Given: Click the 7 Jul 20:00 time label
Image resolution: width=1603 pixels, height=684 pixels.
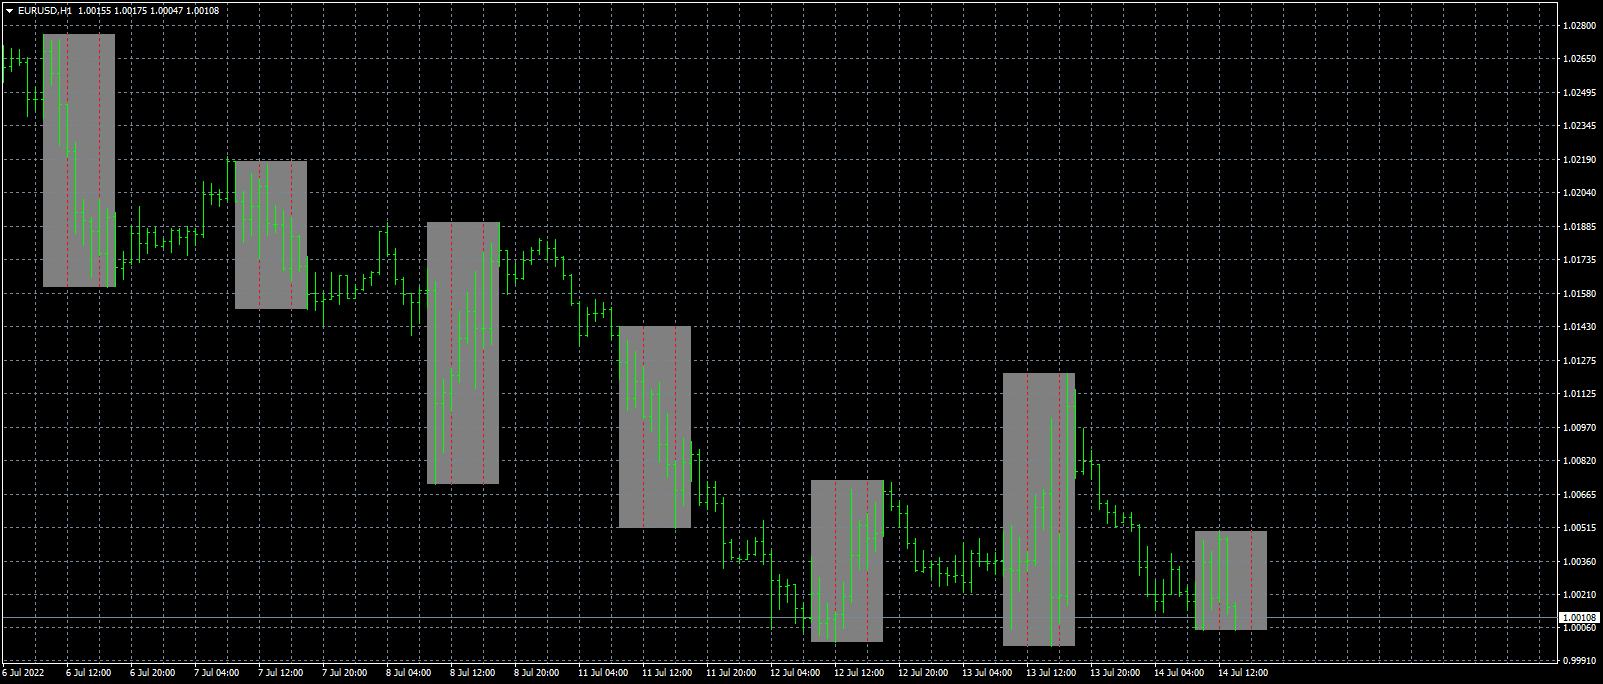Looking at the screenshot, I should pyautogui.click(x=345, y=673).
